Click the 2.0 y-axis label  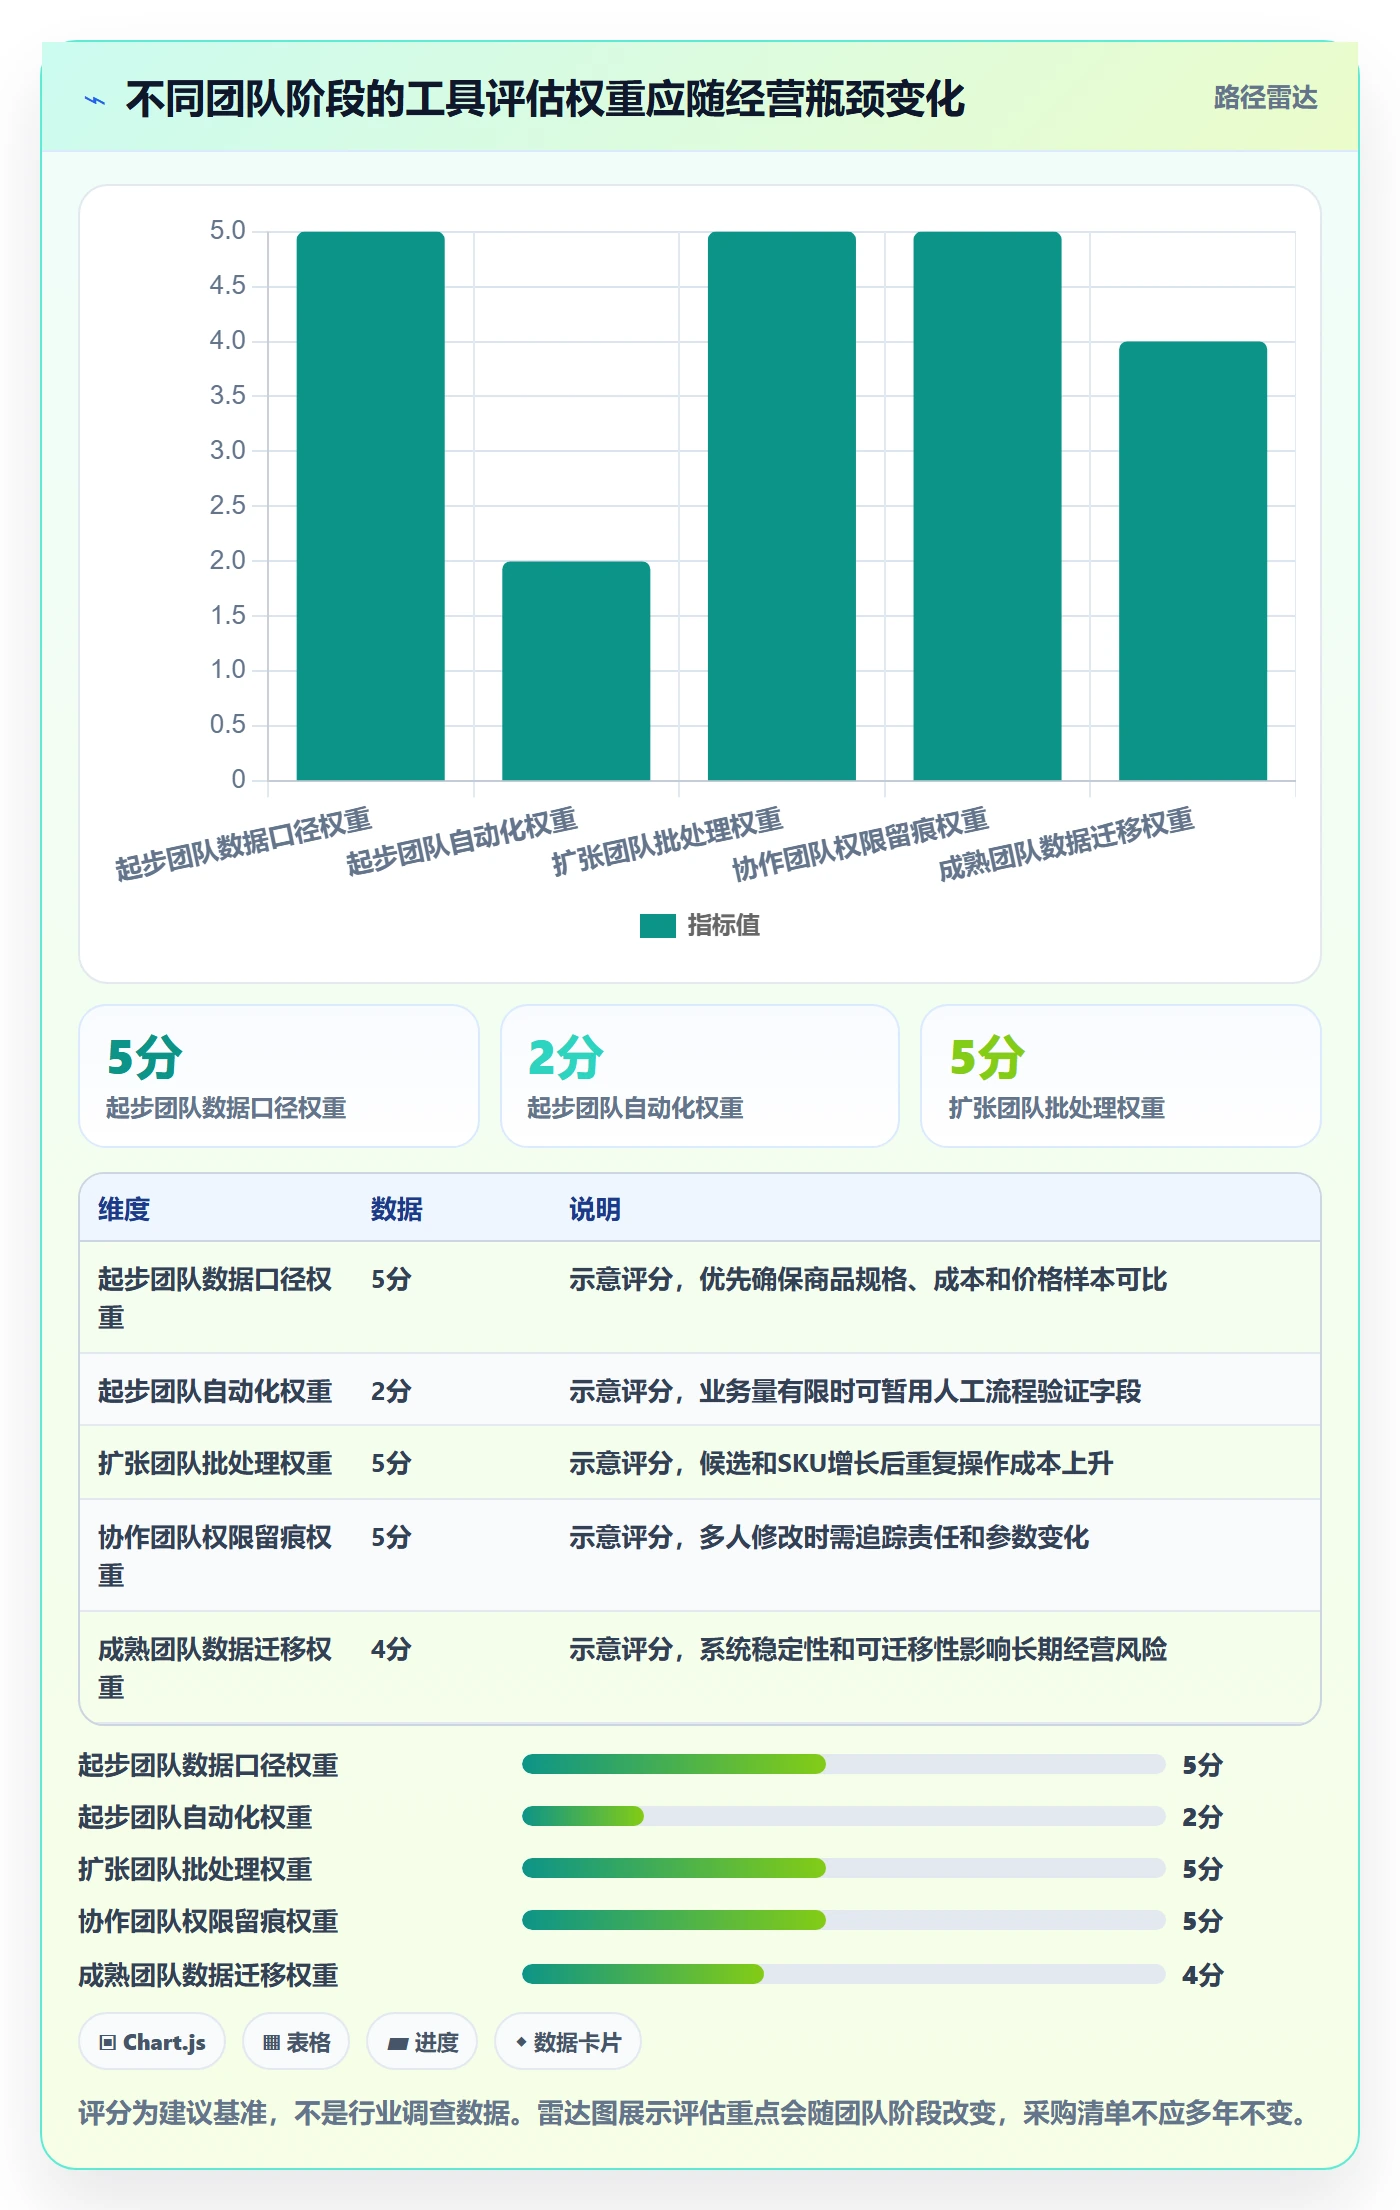227,560
